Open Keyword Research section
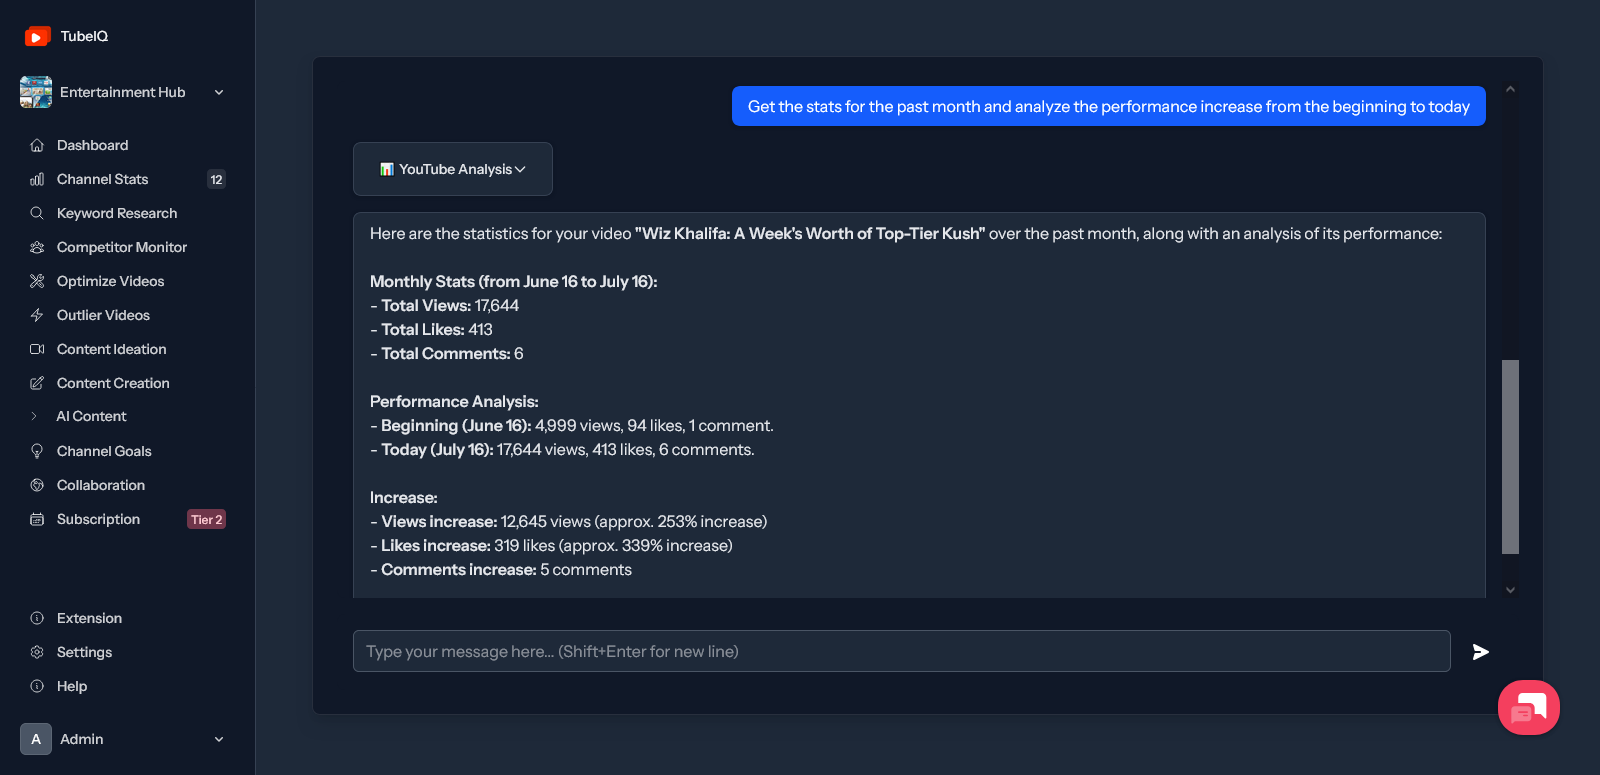 [x=117, y=213]
